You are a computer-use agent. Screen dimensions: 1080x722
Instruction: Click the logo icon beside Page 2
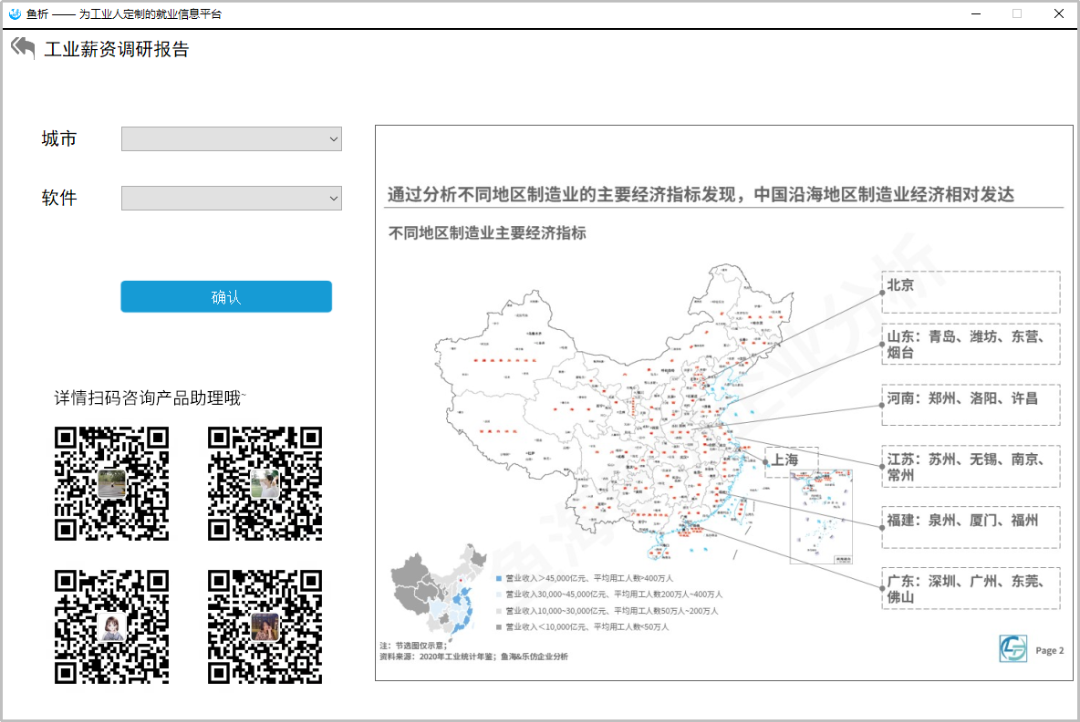(1013, 648)
